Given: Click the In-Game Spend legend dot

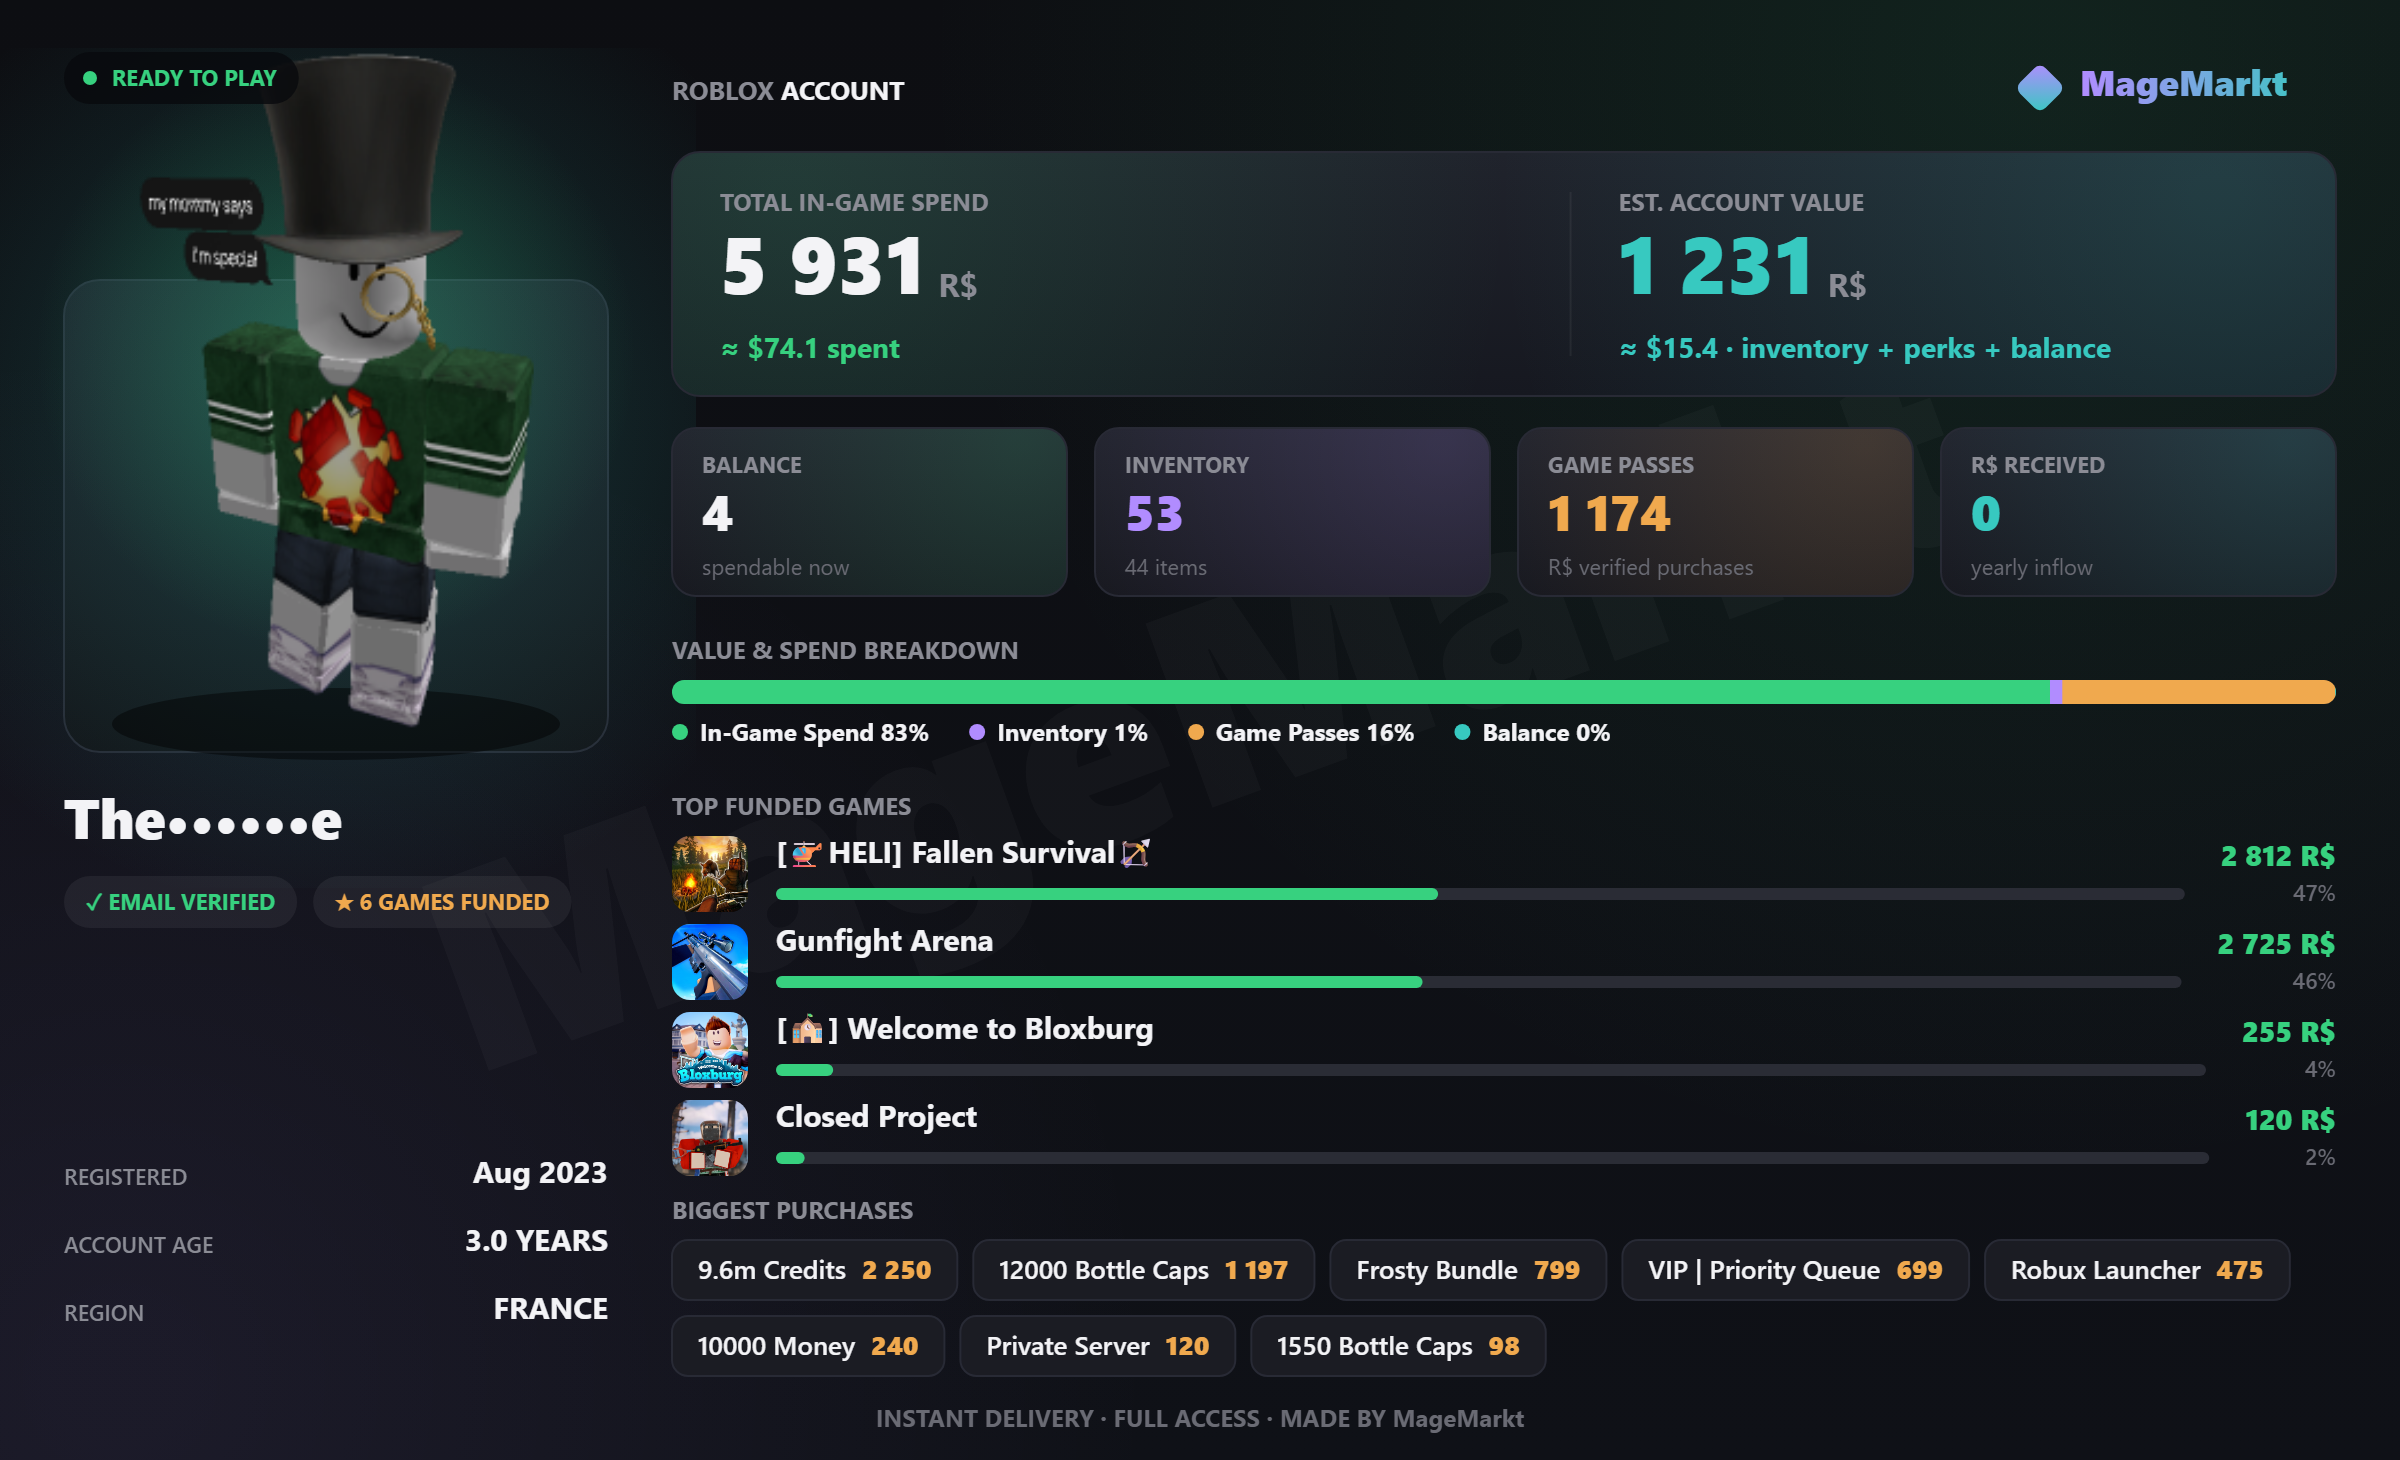Looking at the screenshot, I should pos(680,732).
